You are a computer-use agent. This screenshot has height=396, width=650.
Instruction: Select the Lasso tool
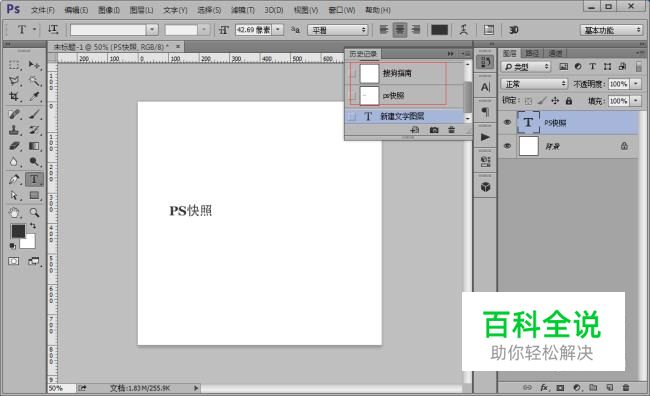pyautogui.click(x=14, y=80)
